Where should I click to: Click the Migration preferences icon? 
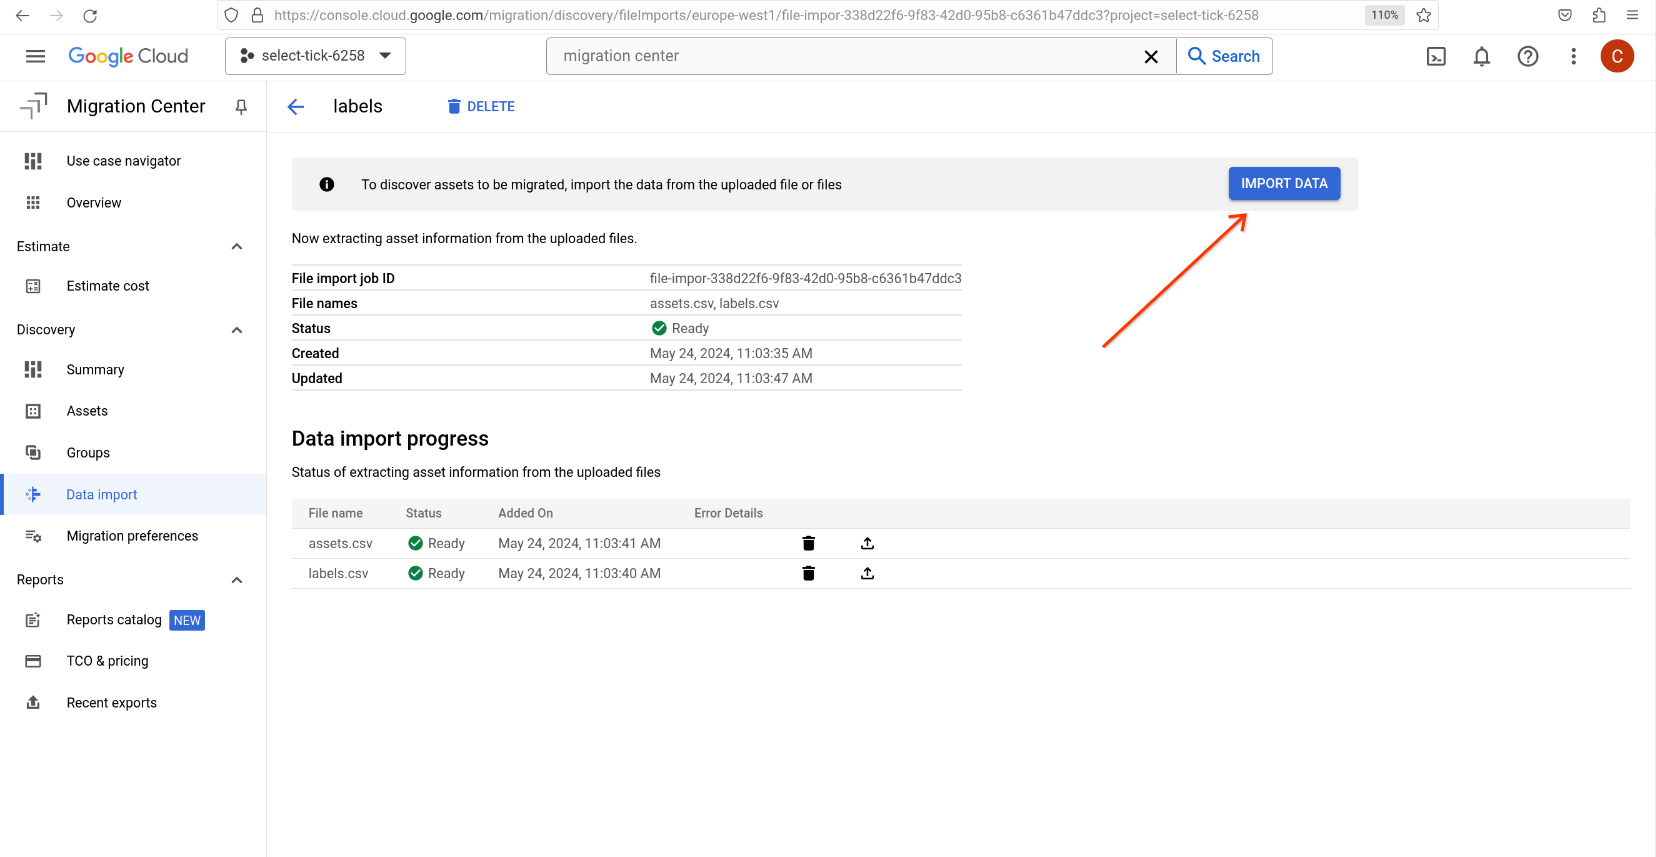click(33, 536)
